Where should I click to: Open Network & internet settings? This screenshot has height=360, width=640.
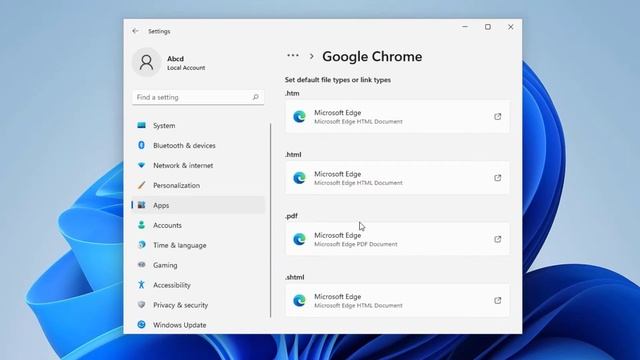[198, 165]
